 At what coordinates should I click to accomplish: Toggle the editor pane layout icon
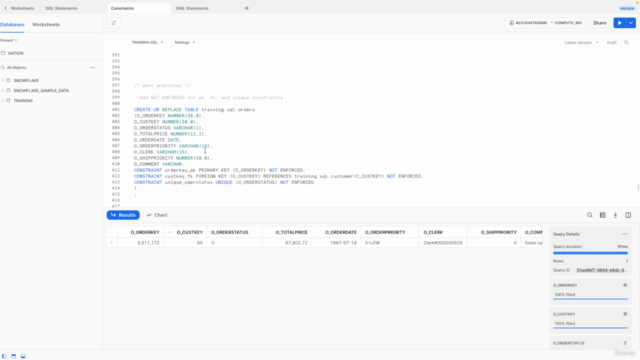[13, 356]
